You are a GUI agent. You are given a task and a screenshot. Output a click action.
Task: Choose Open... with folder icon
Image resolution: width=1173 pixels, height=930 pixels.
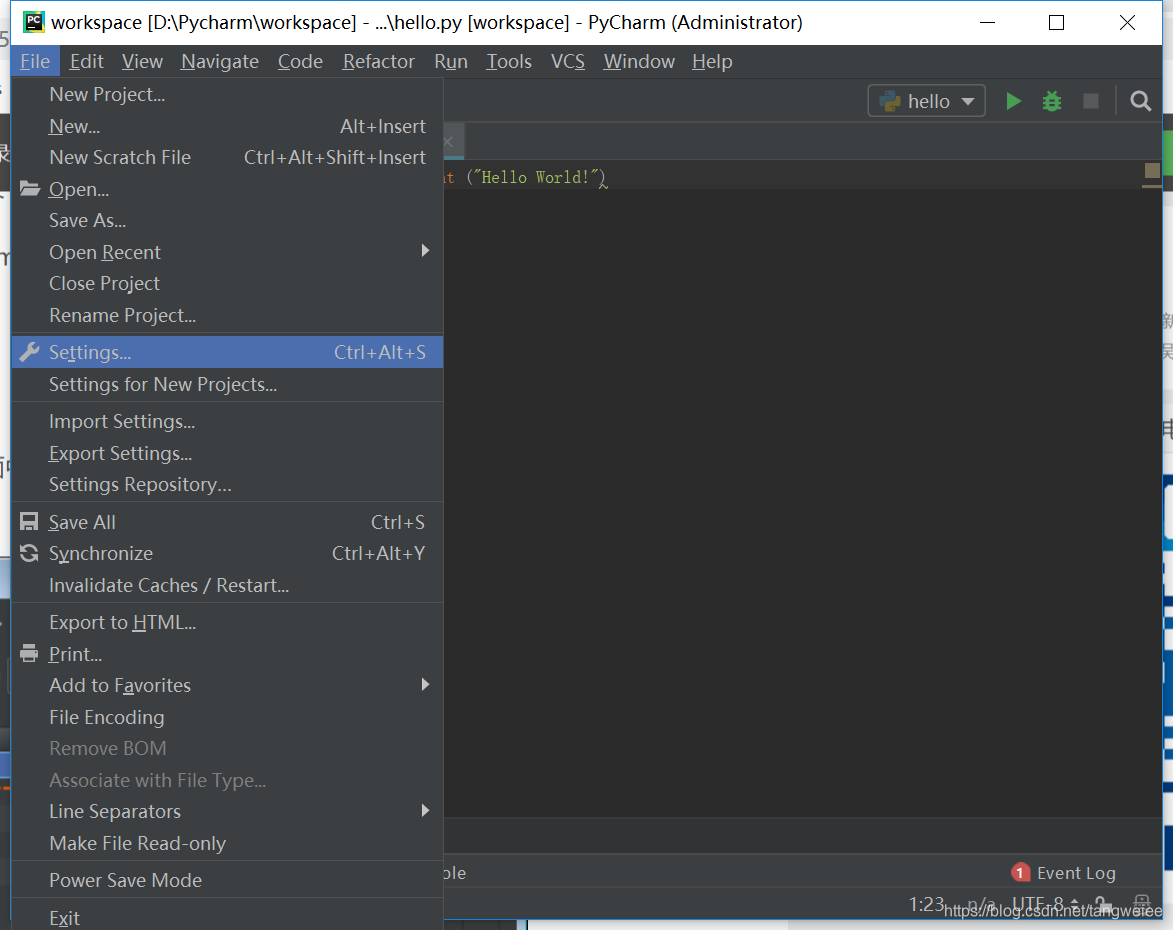[x=227, y=189]
